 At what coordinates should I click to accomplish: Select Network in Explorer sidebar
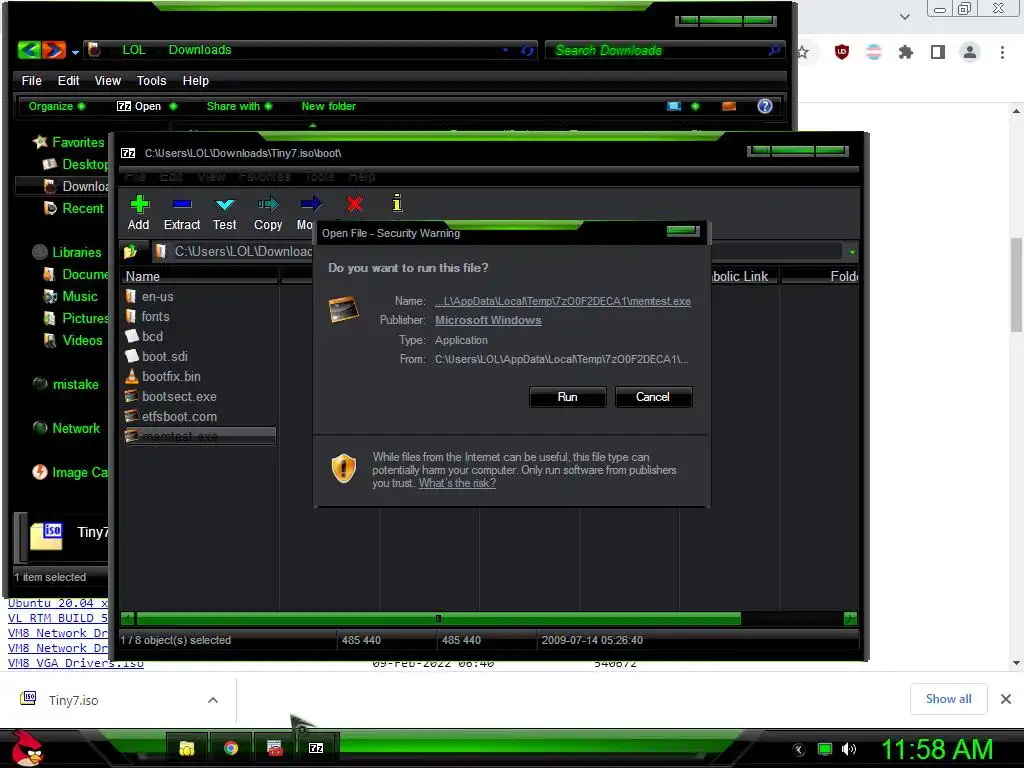click(67, 428)
